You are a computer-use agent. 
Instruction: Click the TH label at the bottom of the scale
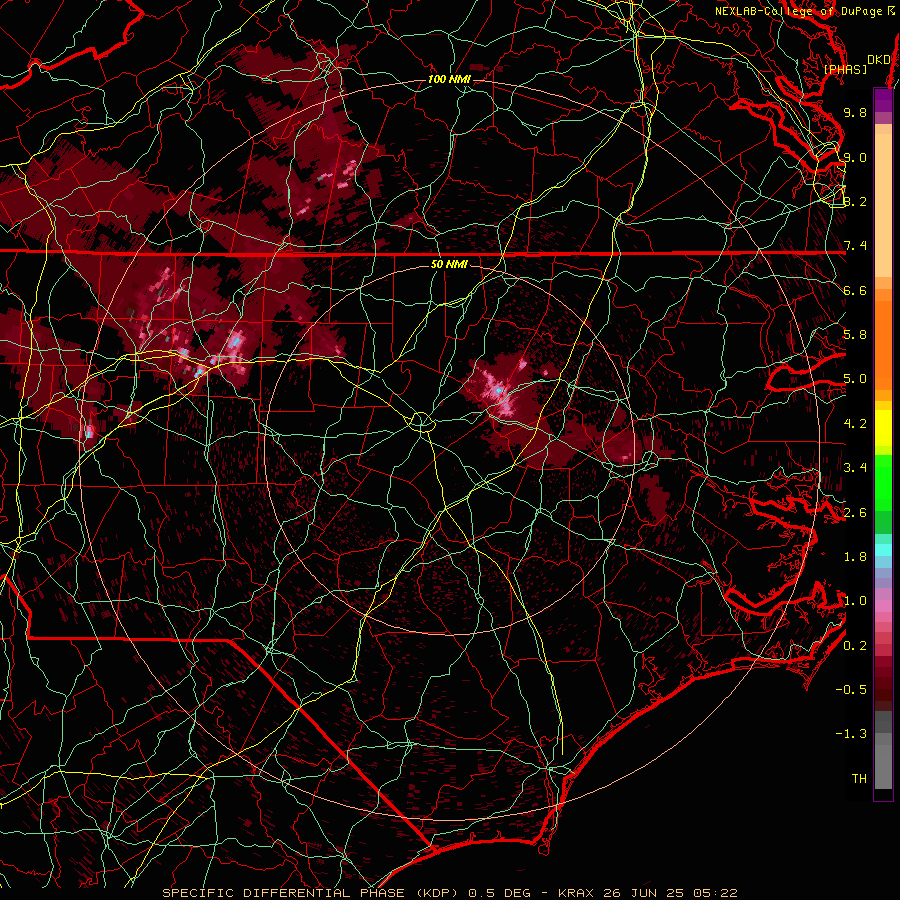(859, 778)
